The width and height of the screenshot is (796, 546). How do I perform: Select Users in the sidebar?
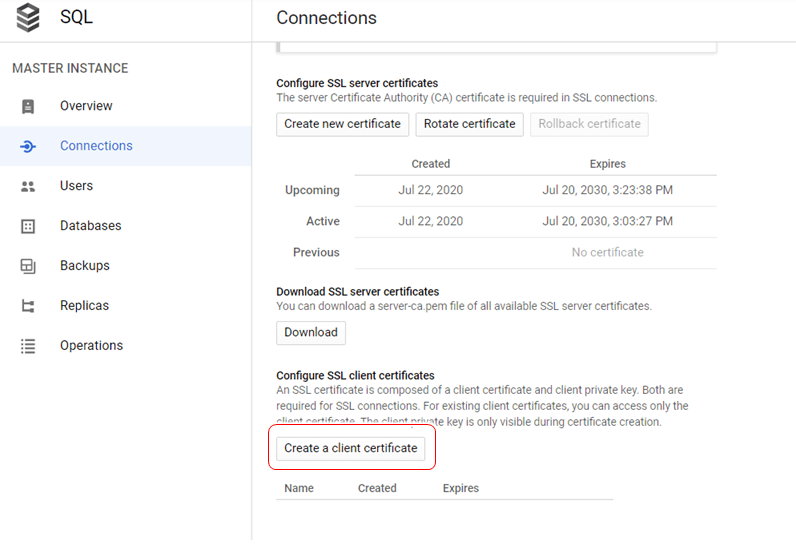pyautogui.click(x=76, y=186)
